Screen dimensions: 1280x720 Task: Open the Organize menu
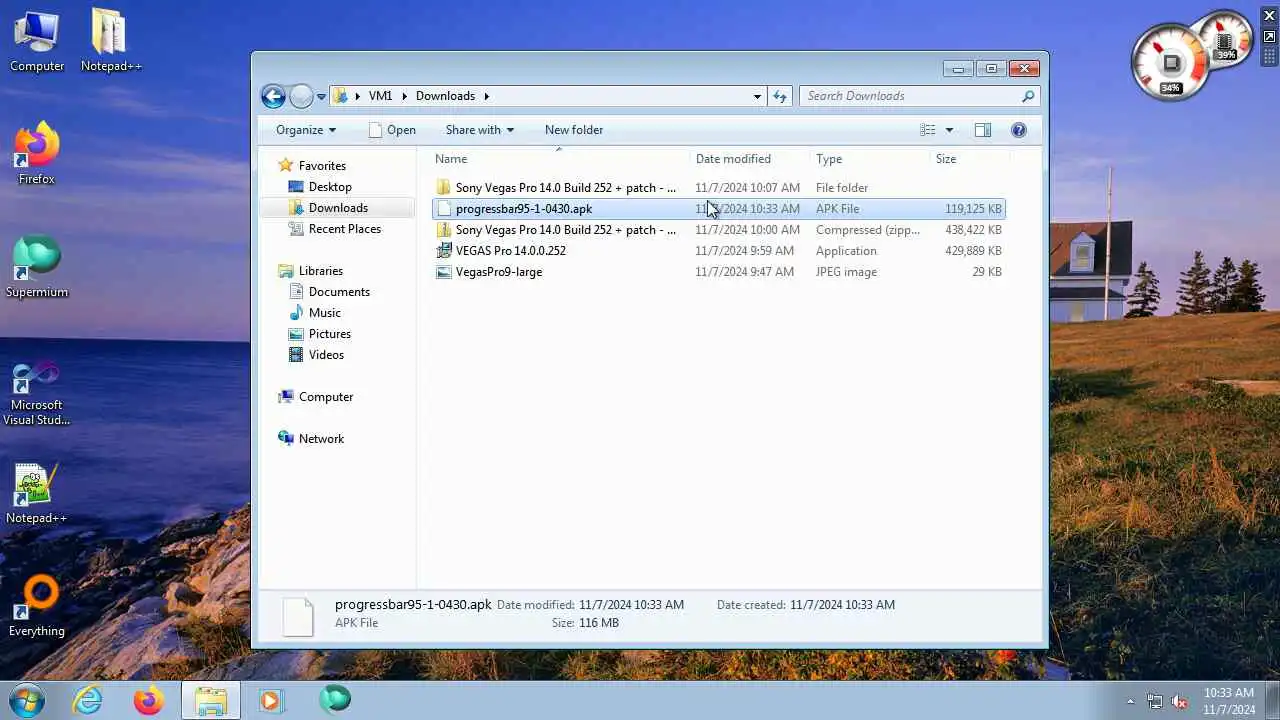pos(306,130)
